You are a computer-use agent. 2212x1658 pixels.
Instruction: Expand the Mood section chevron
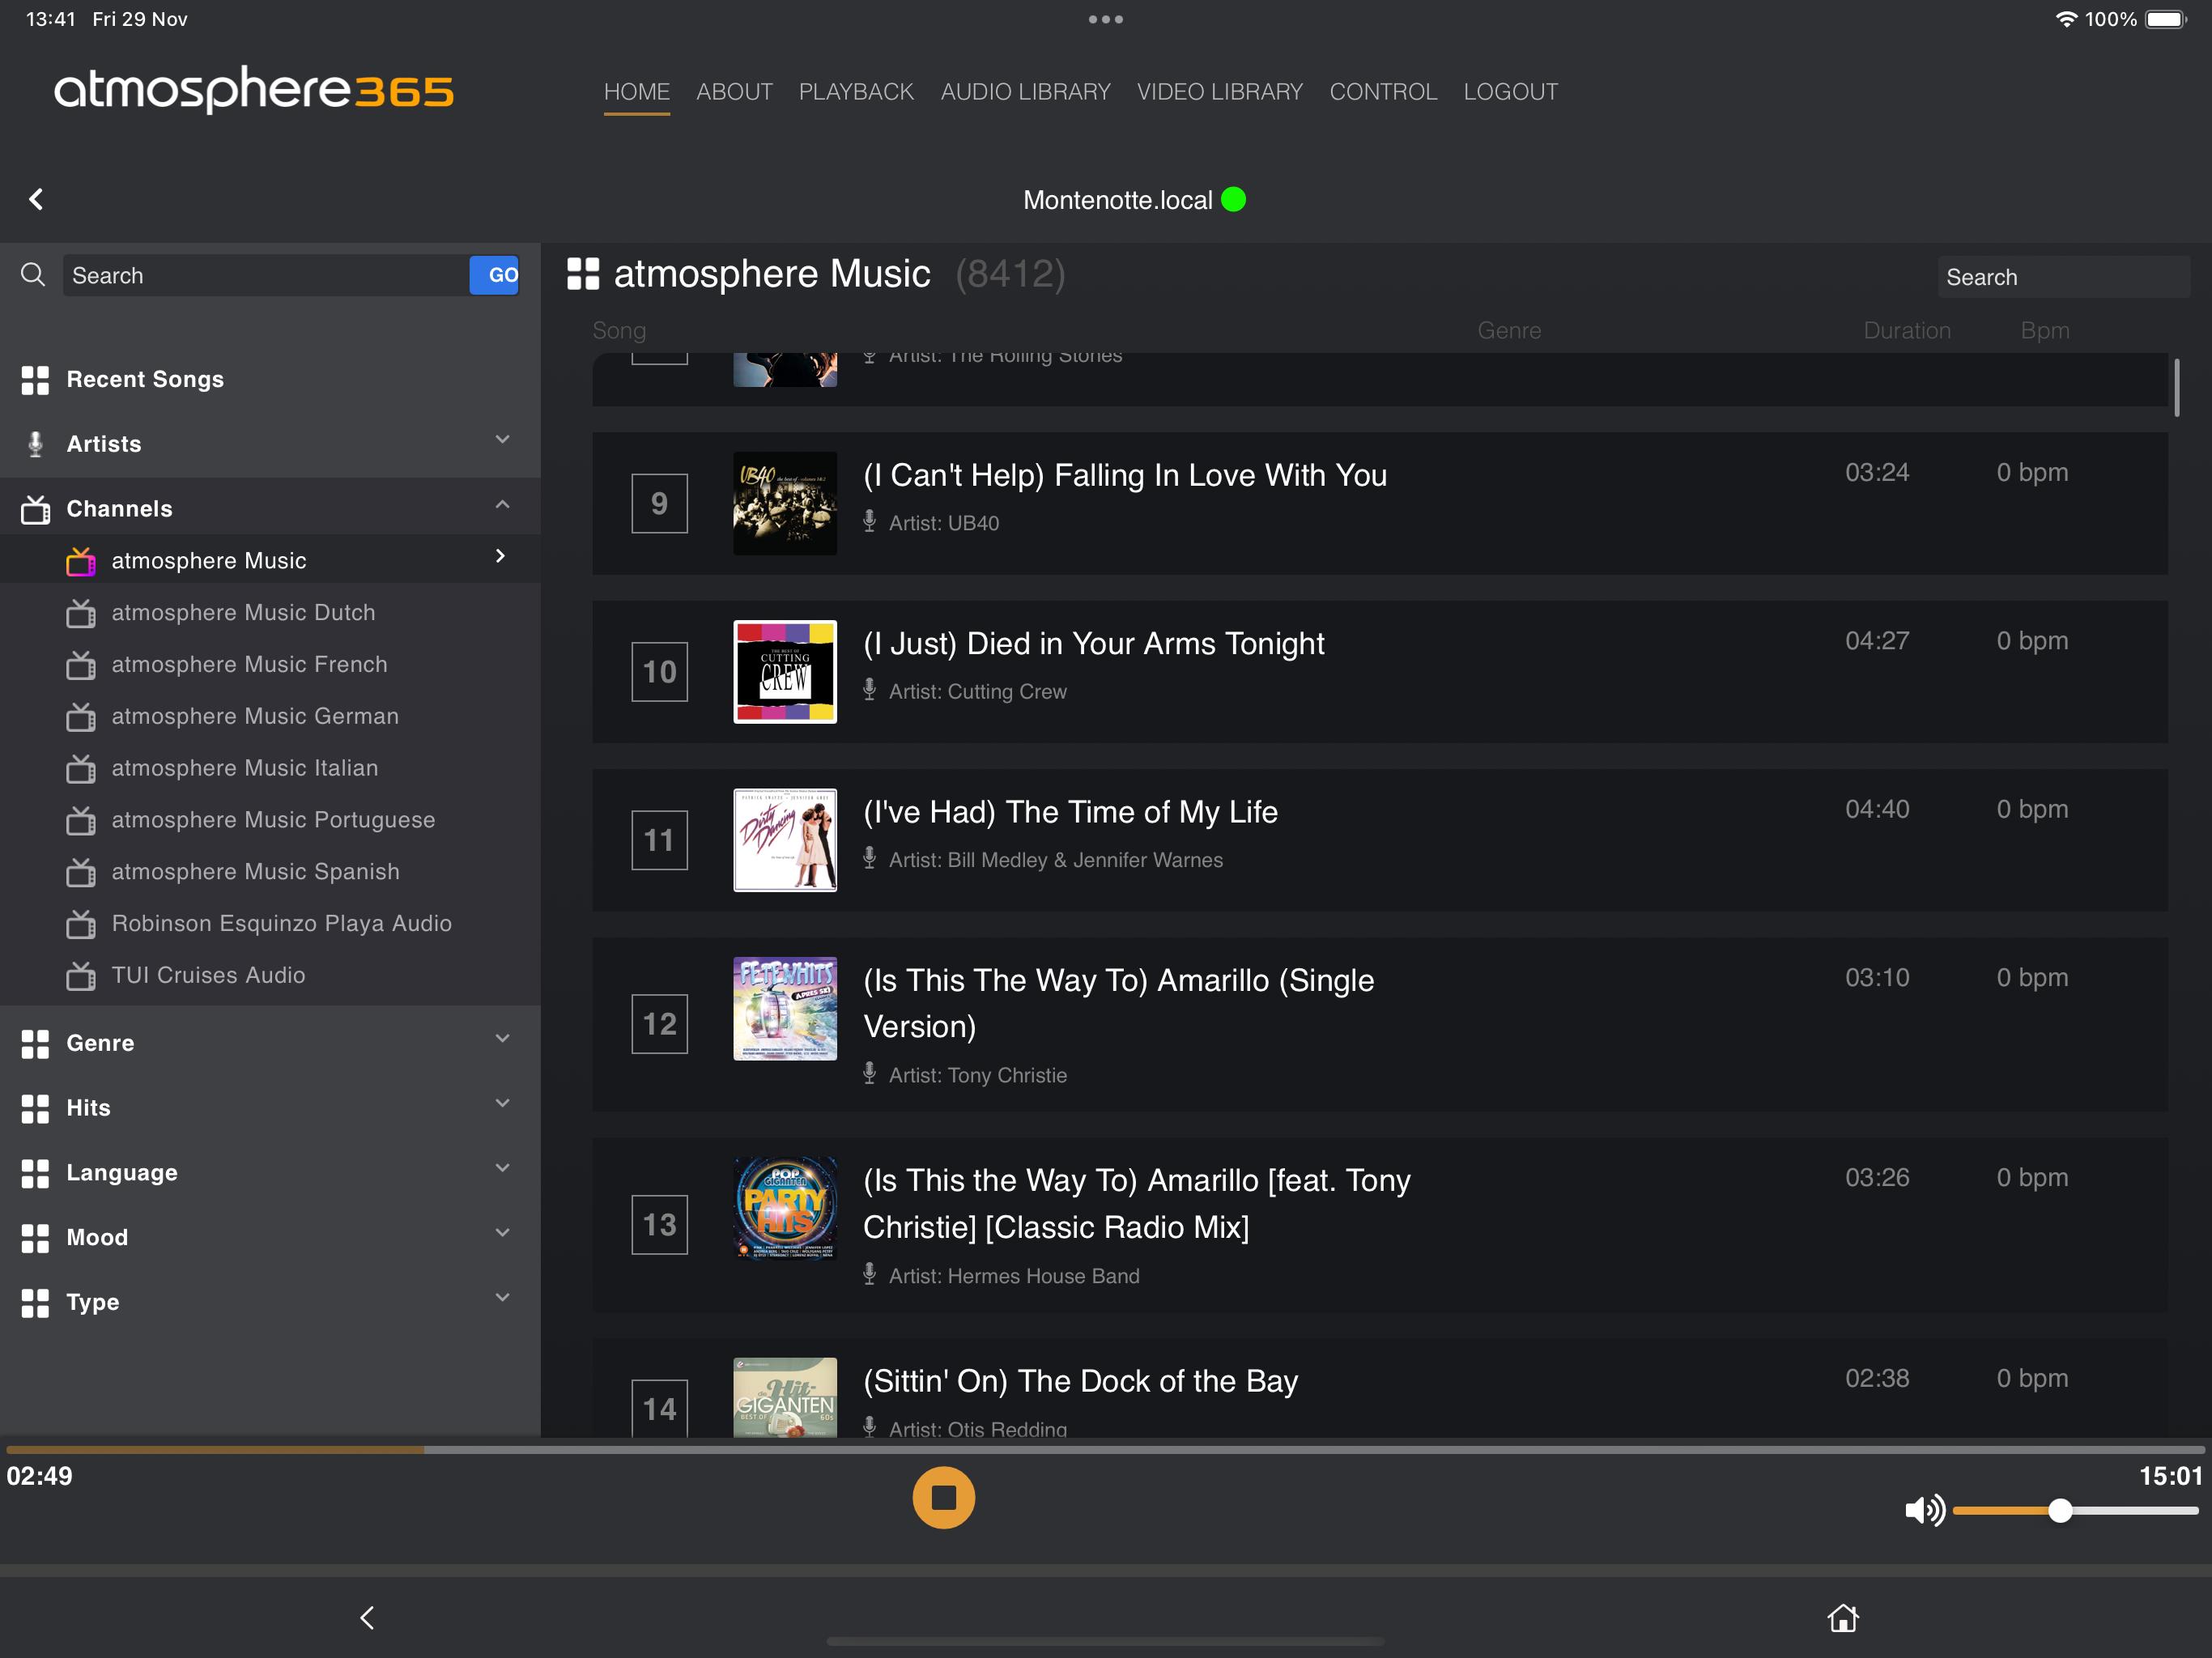click(502, 1234)
